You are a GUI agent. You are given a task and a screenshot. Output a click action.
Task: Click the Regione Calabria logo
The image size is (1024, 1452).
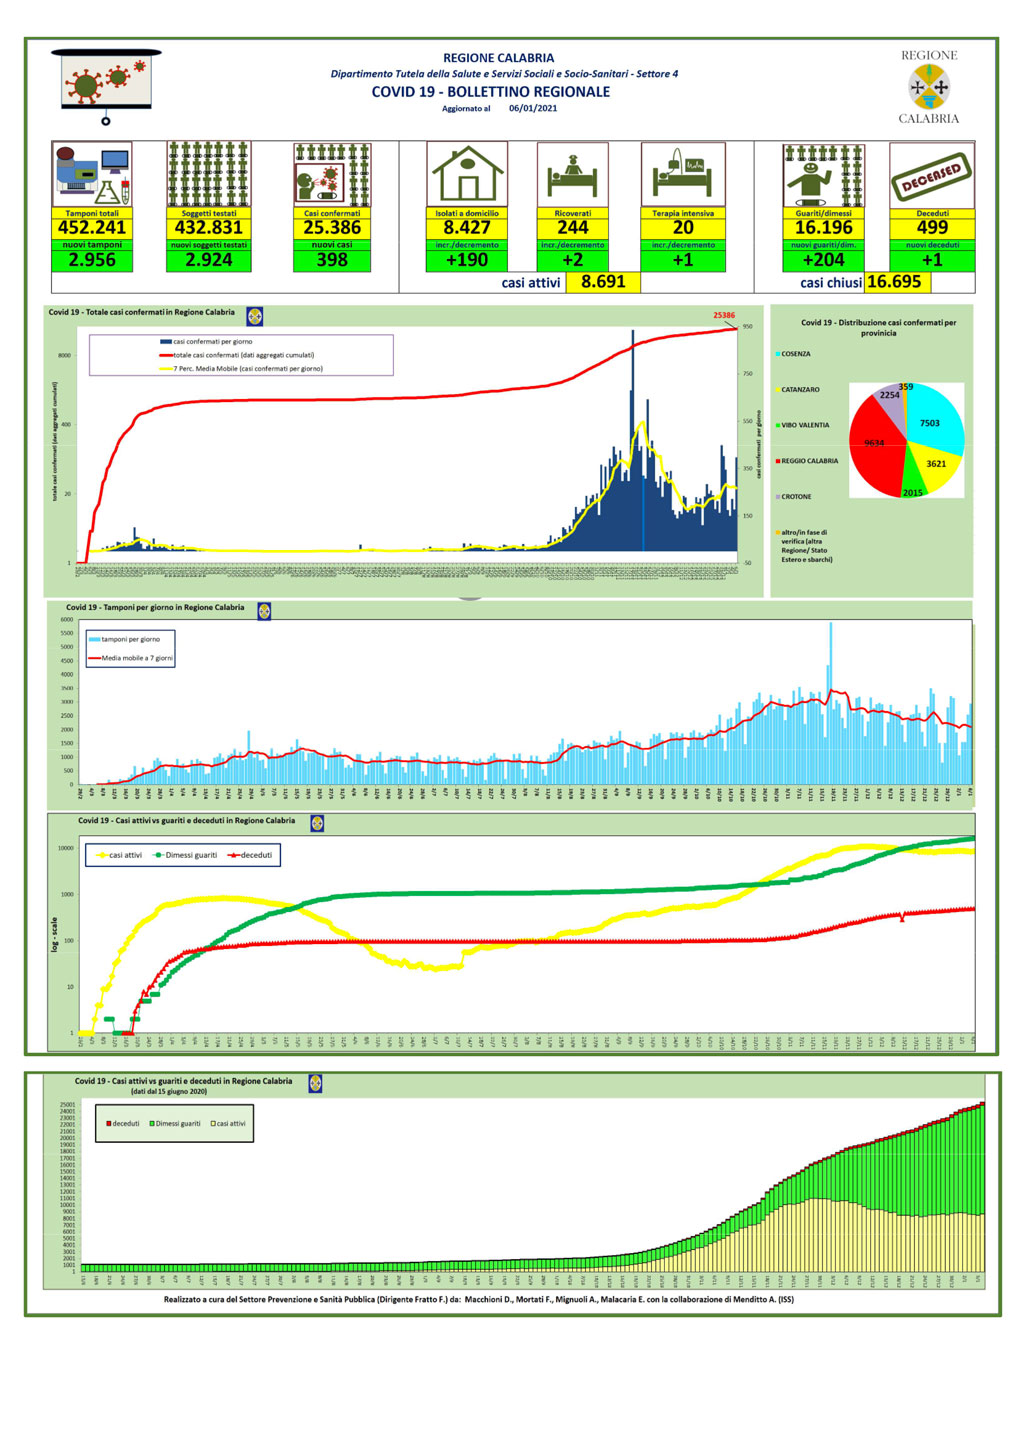tap(929, 87)
